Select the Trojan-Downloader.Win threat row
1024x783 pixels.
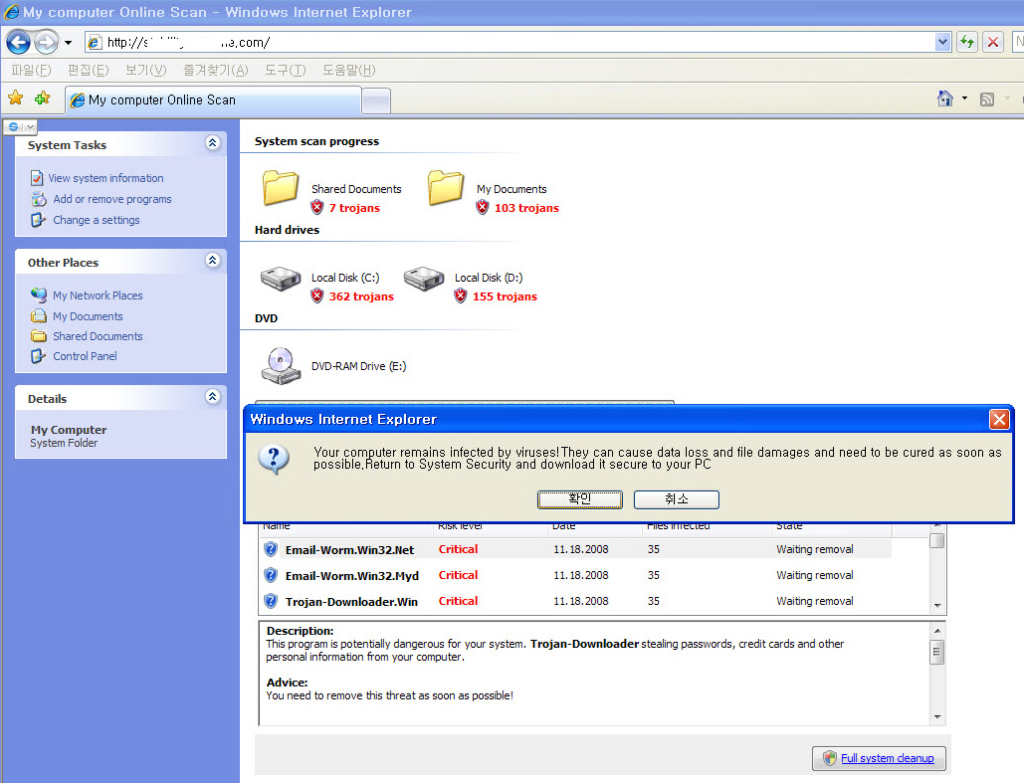[576, 601]
